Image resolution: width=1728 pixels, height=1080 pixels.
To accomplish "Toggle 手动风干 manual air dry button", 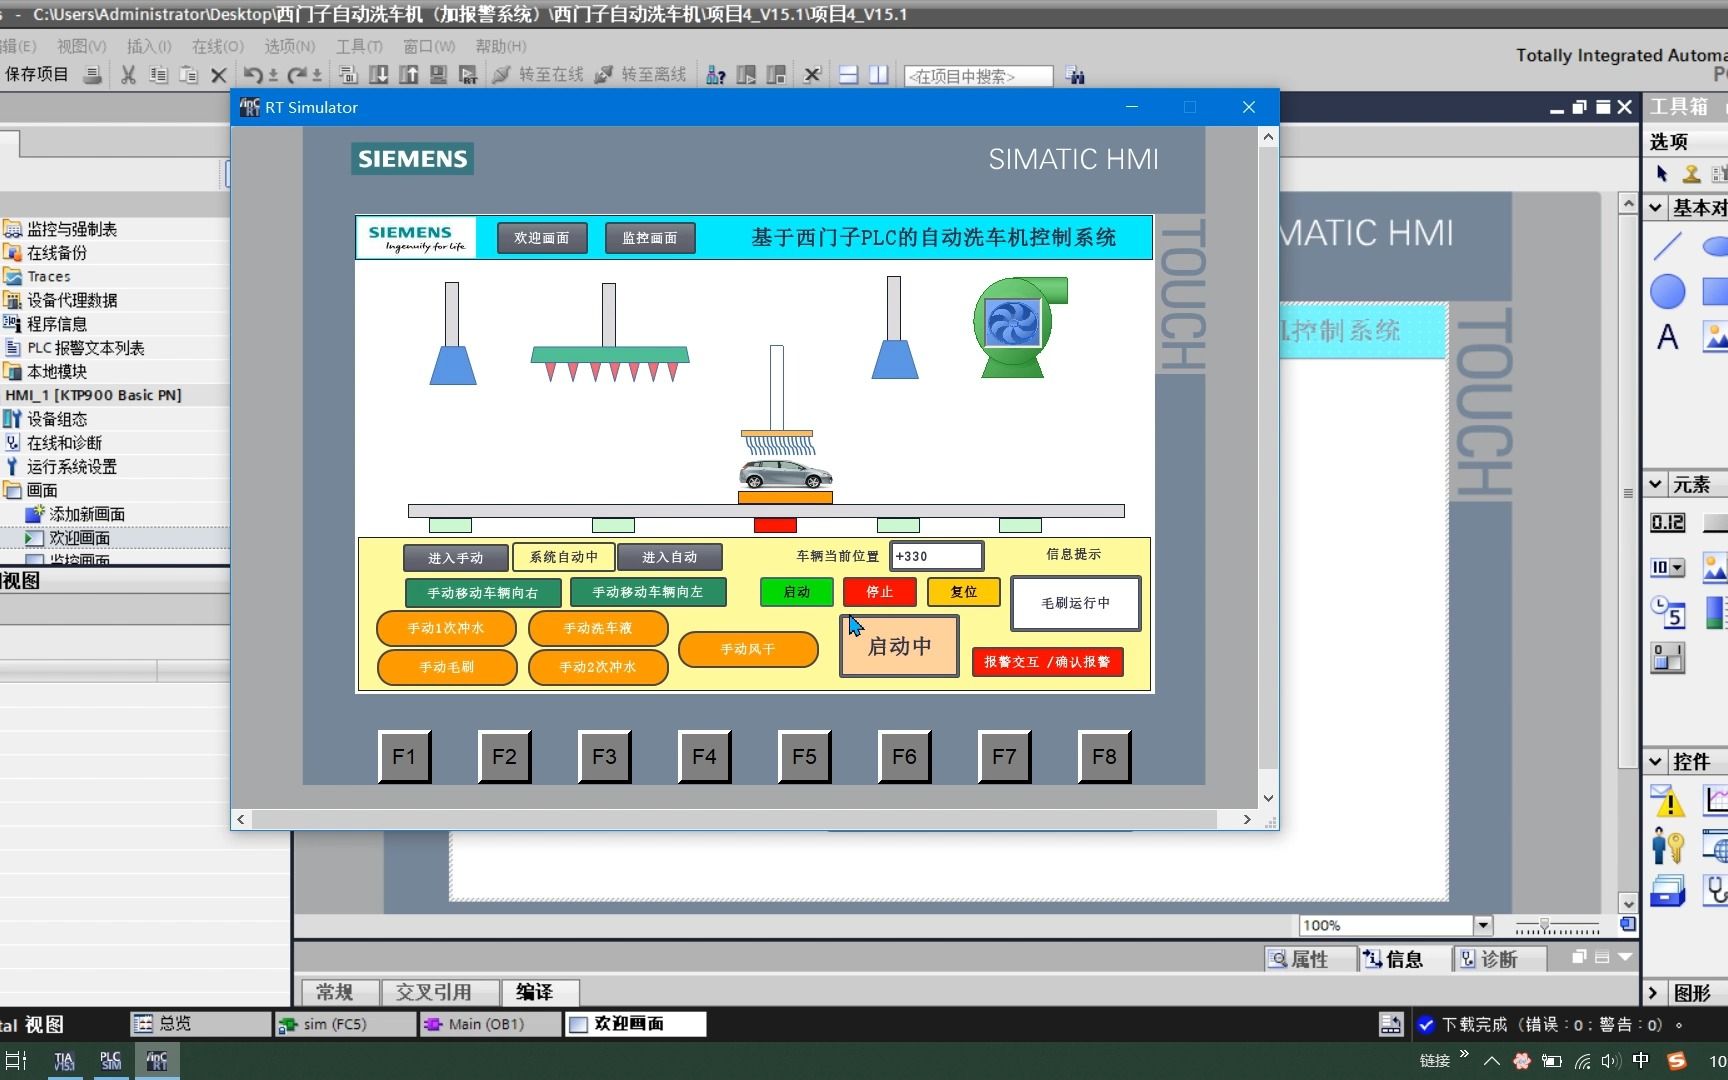I will 748,649.
